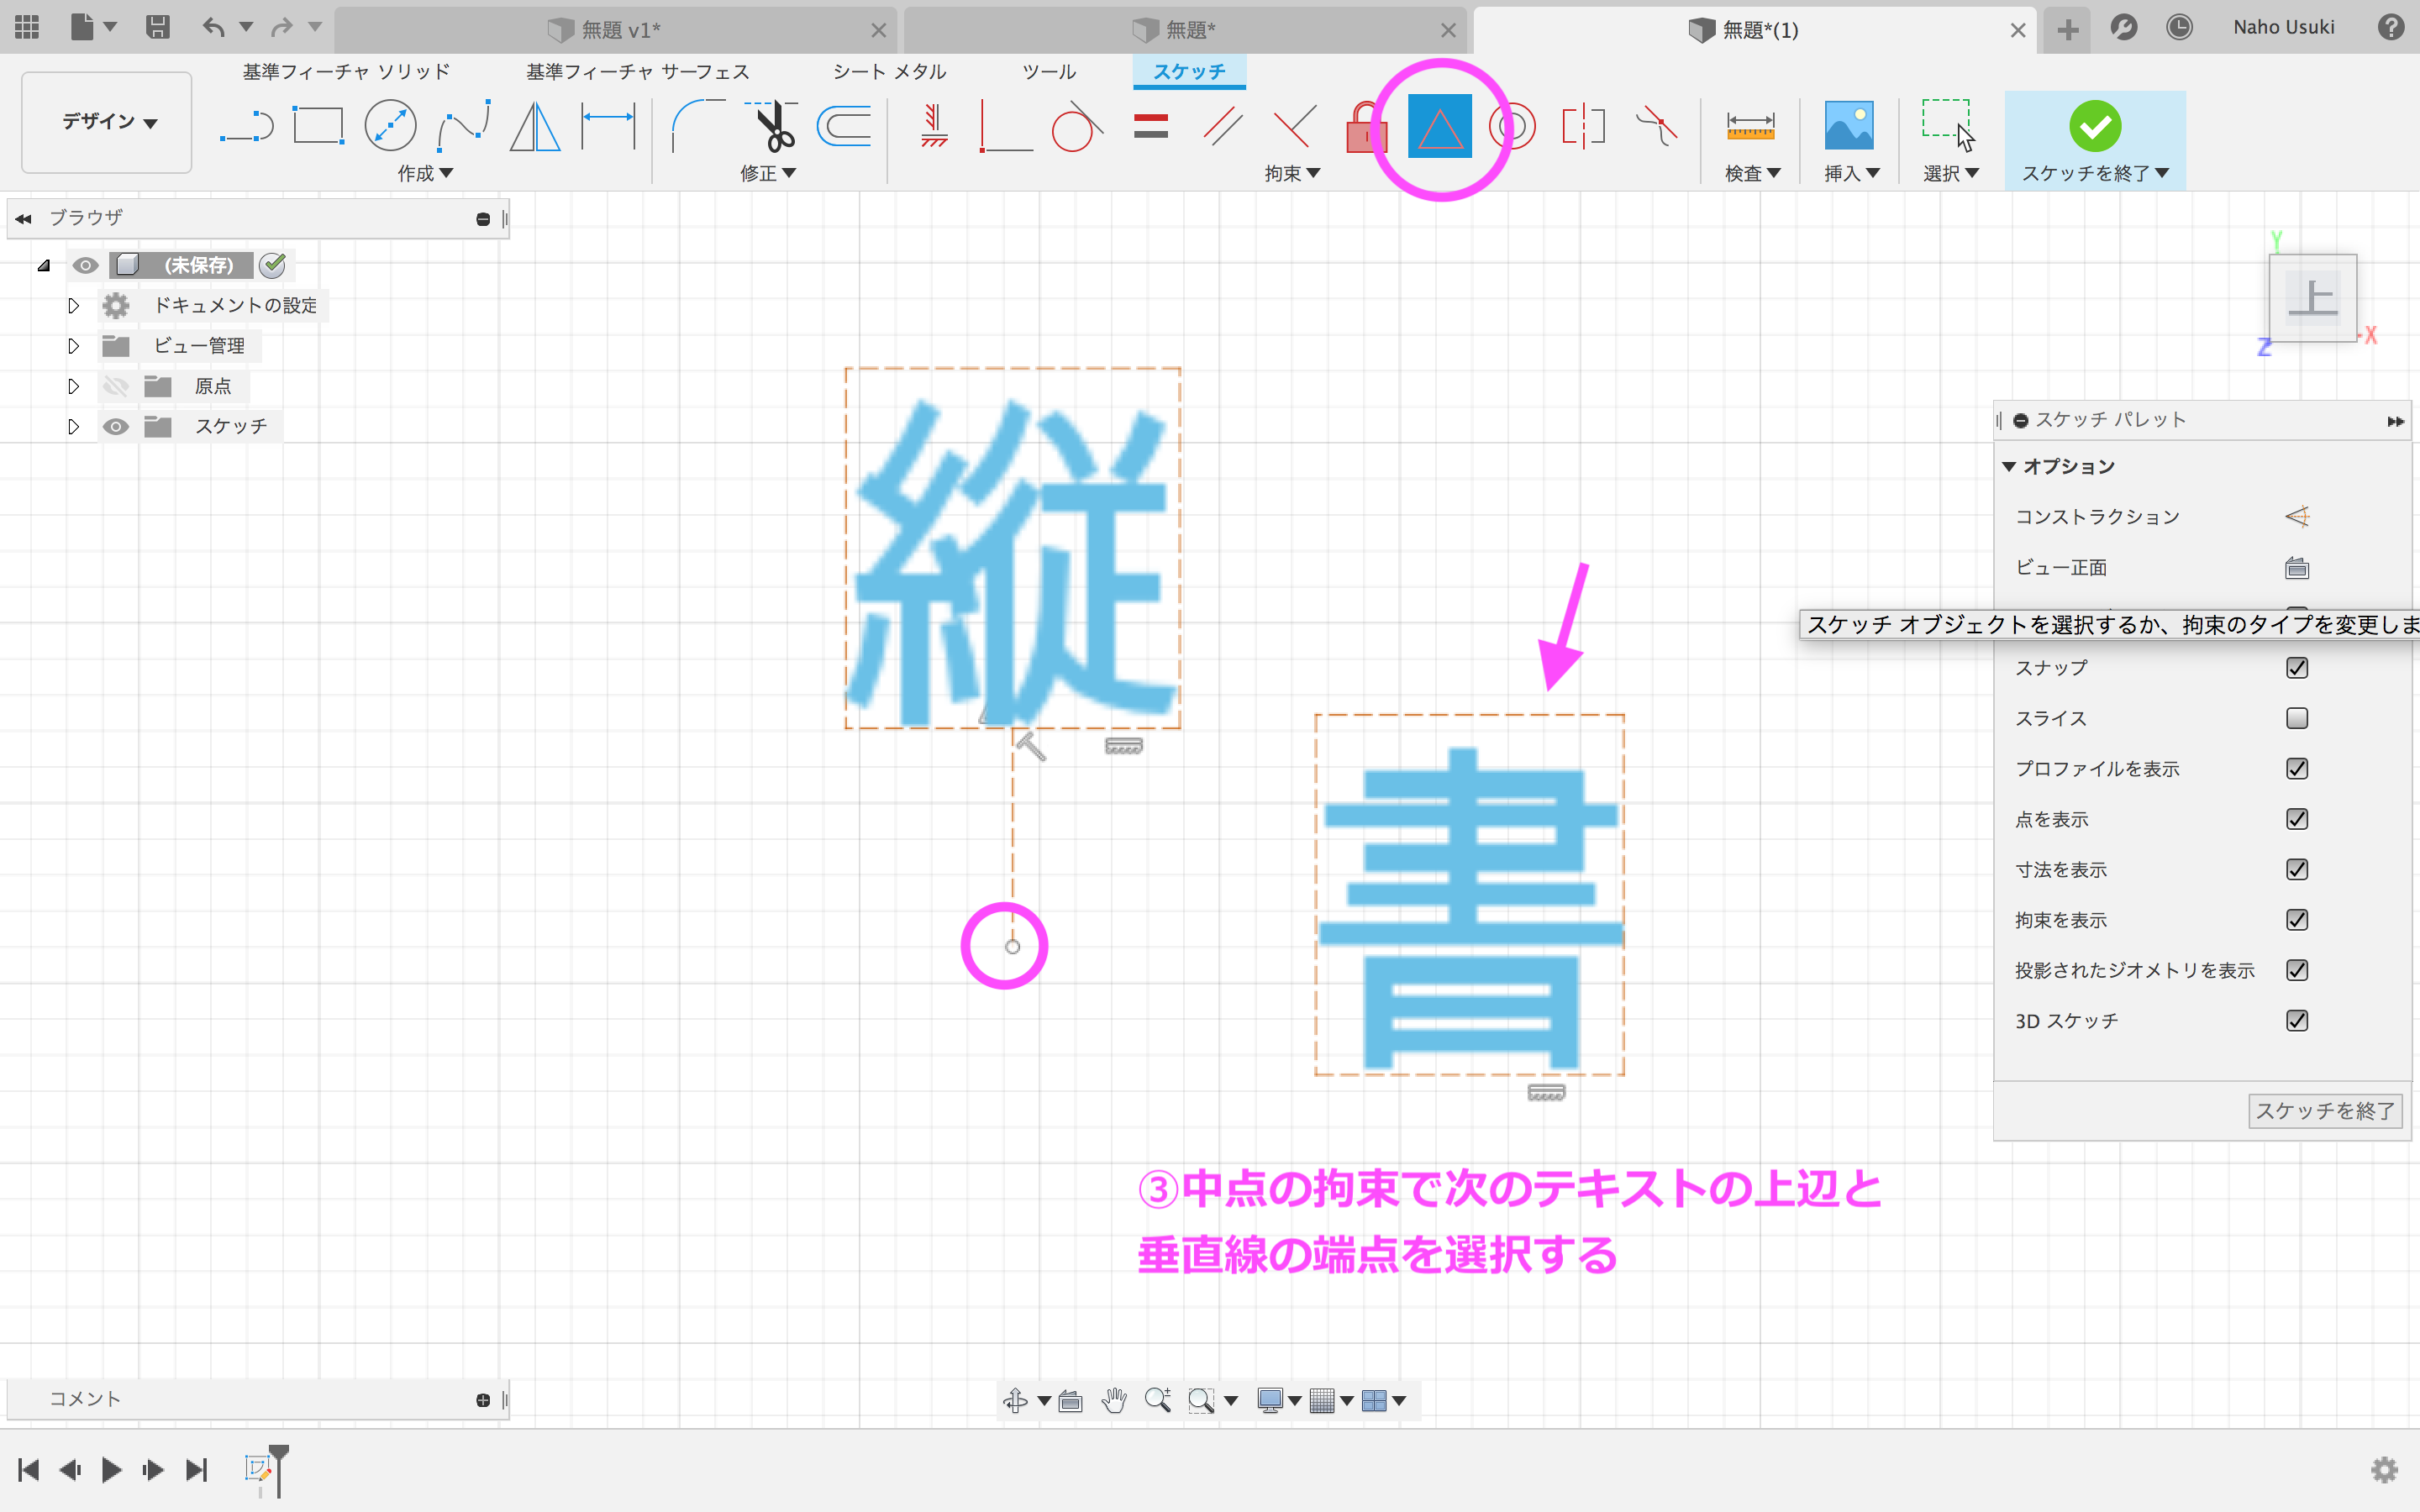
Task: Apply the Tangent constraint
Action: pos(1077,127)
